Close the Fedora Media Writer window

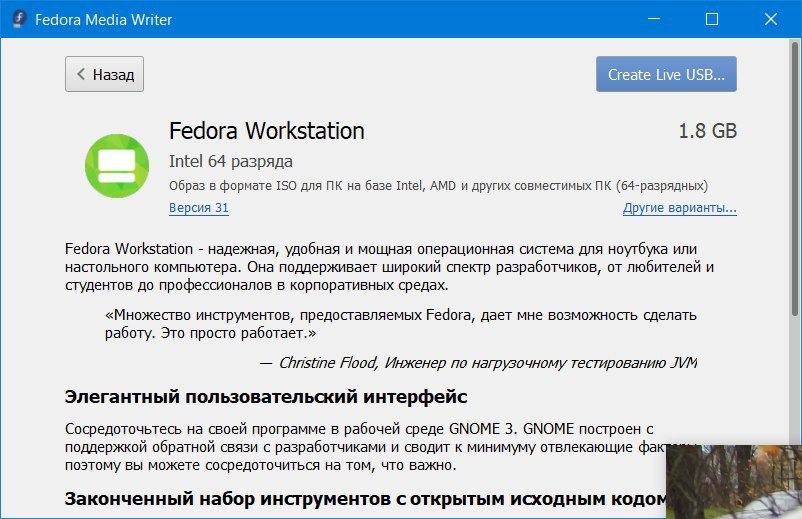(770, 19)
